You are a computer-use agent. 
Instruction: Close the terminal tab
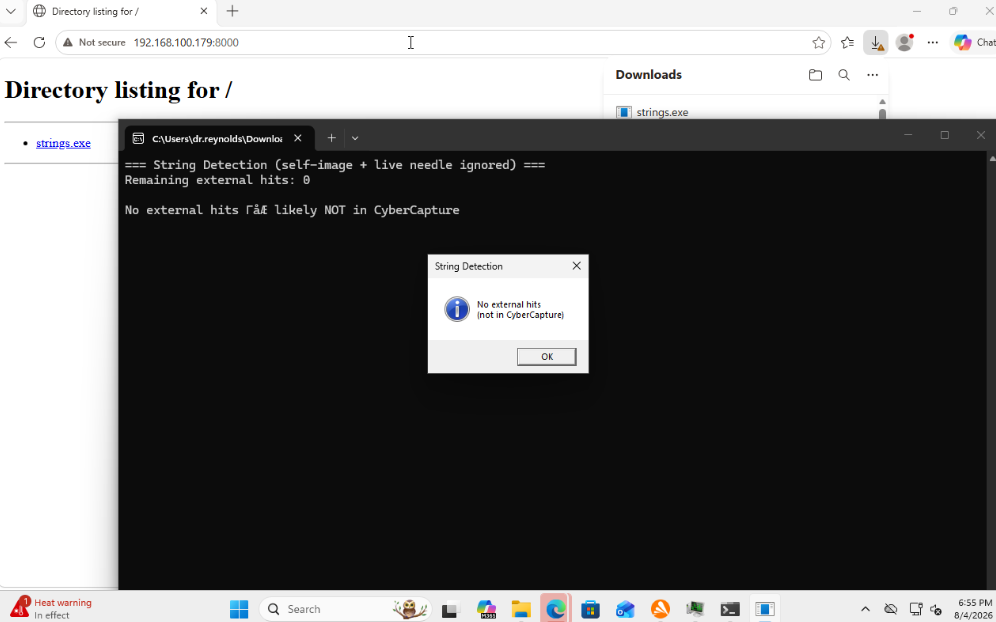[297, 138]
